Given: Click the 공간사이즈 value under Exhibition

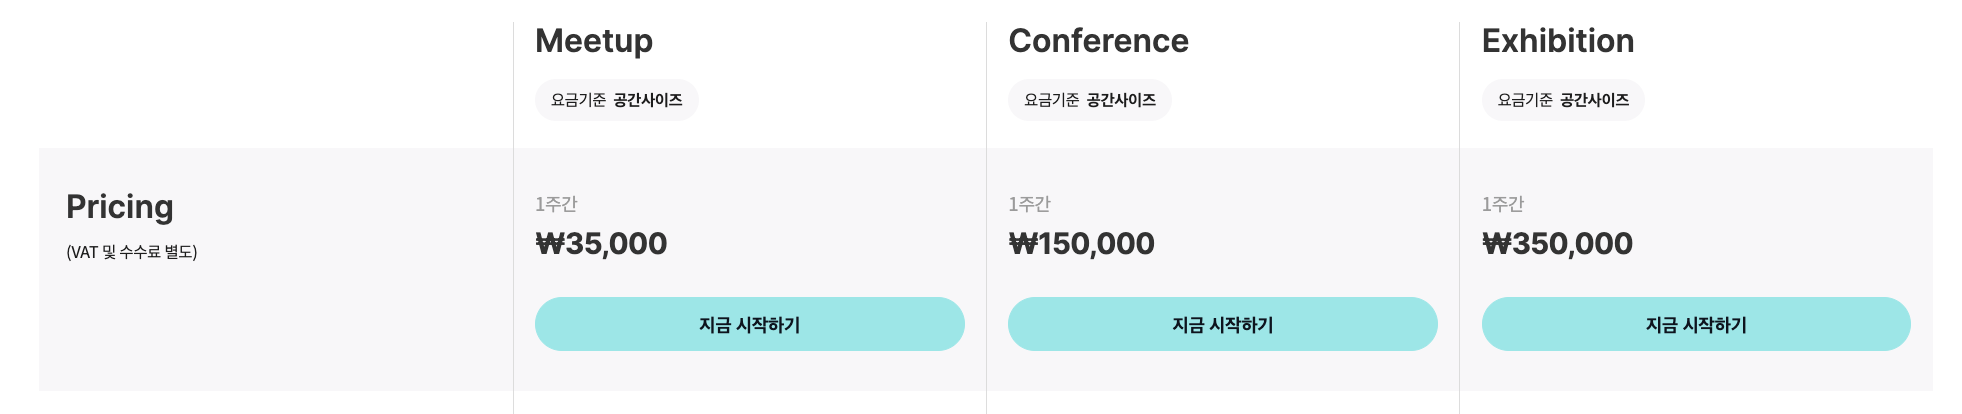Looking at the screenshot, I should click(1594, 100).
